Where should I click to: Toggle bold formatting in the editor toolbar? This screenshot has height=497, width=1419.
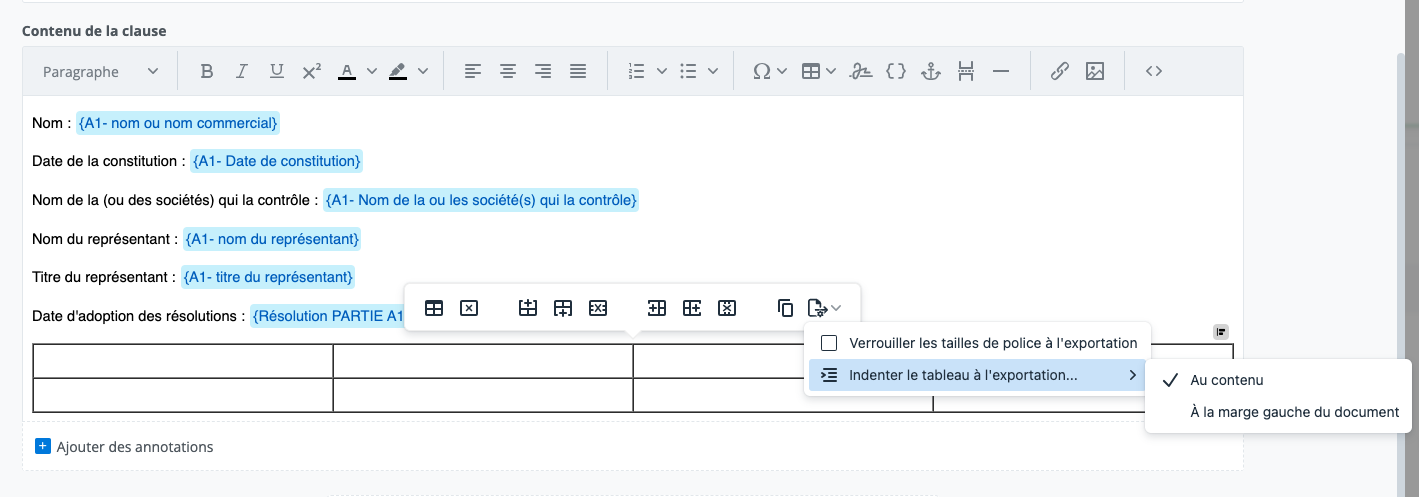tap(207, 71)
